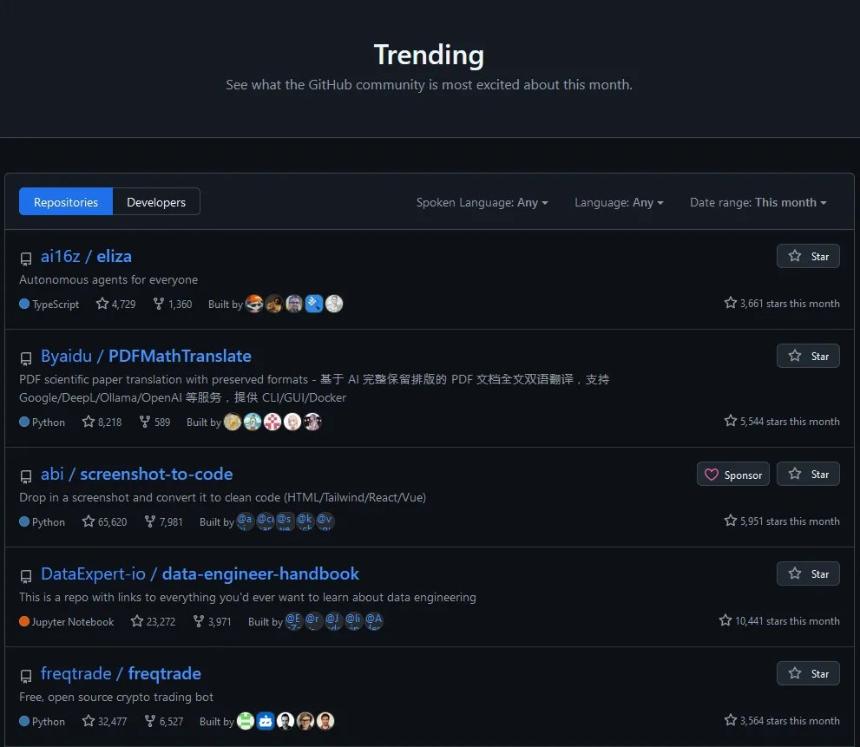Expand the Spoken Language: Any dropdown
Screen dimensions: 860x747
coord(482,202)
